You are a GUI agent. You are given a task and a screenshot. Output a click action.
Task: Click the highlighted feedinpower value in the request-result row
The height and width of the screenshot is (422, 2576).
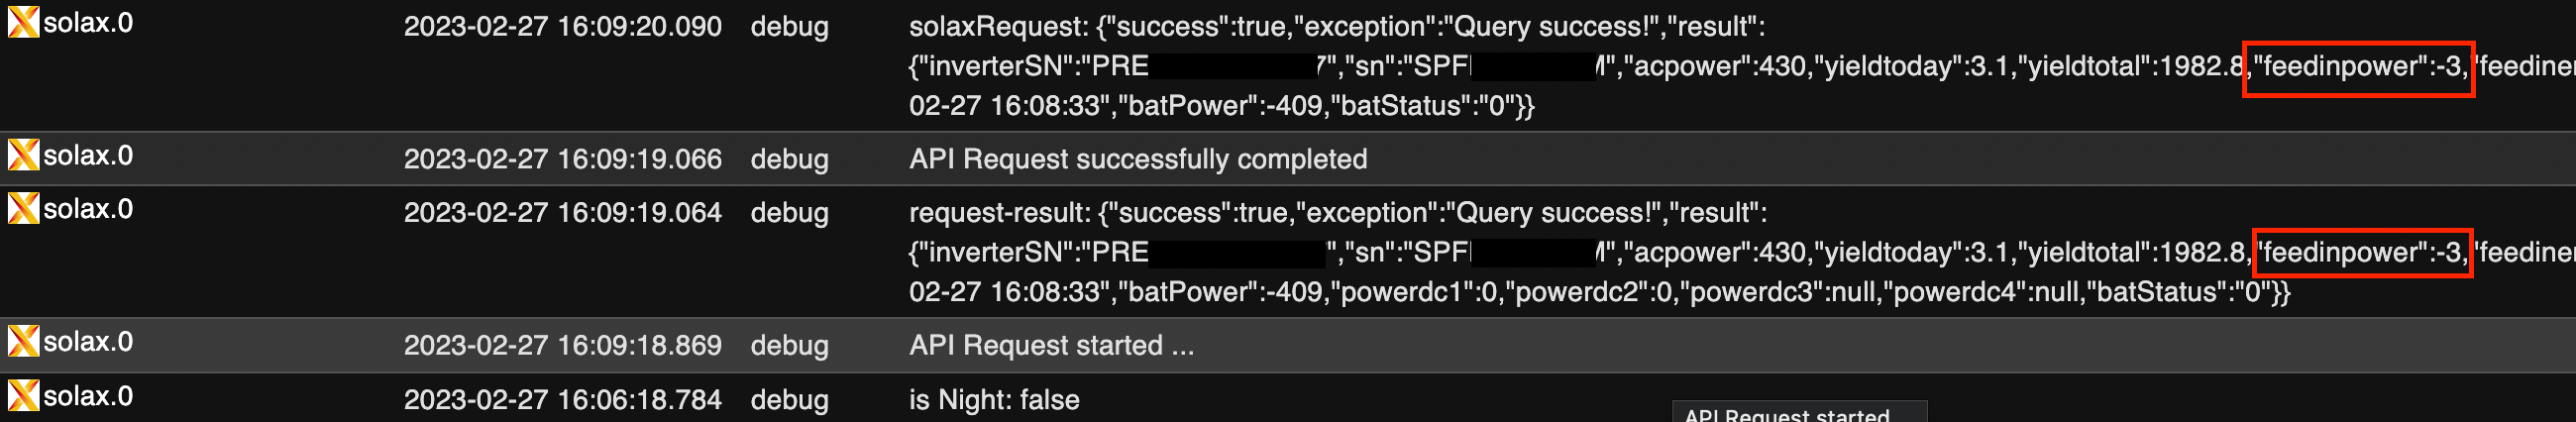pos(2362,253)
